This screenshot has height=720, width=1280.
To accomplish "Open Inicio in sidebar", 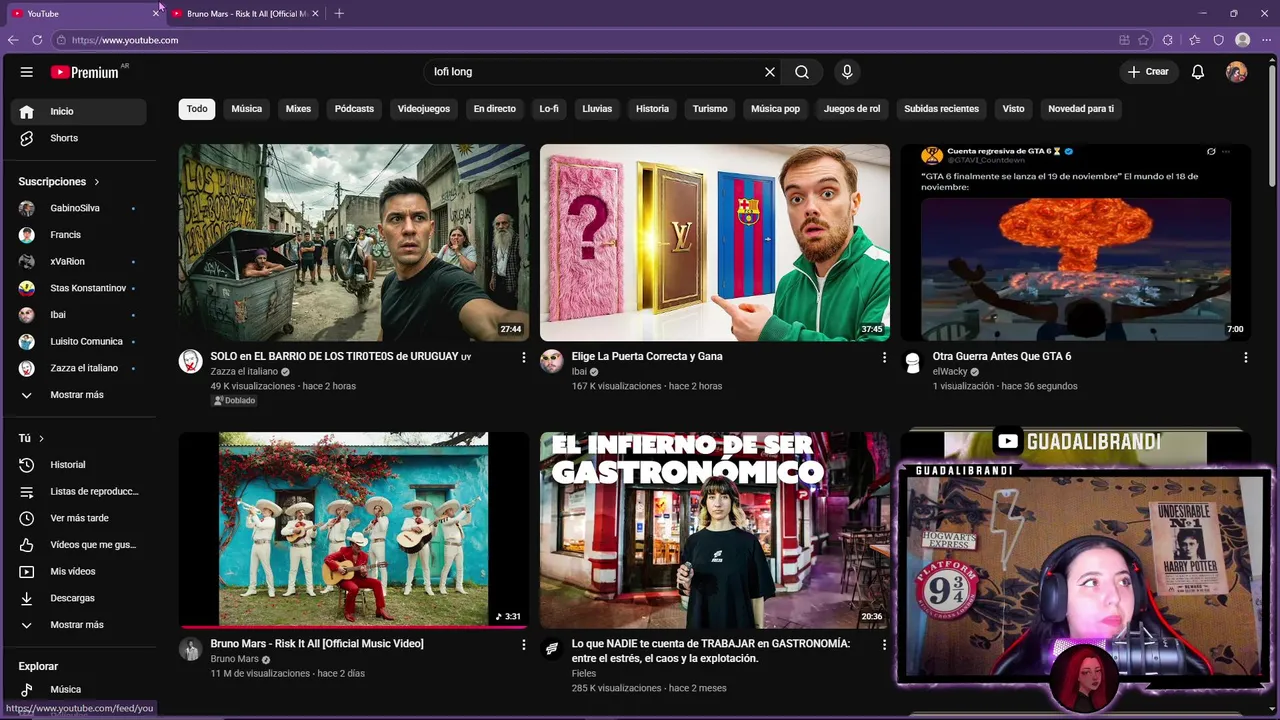I will (x=80, y=111).
